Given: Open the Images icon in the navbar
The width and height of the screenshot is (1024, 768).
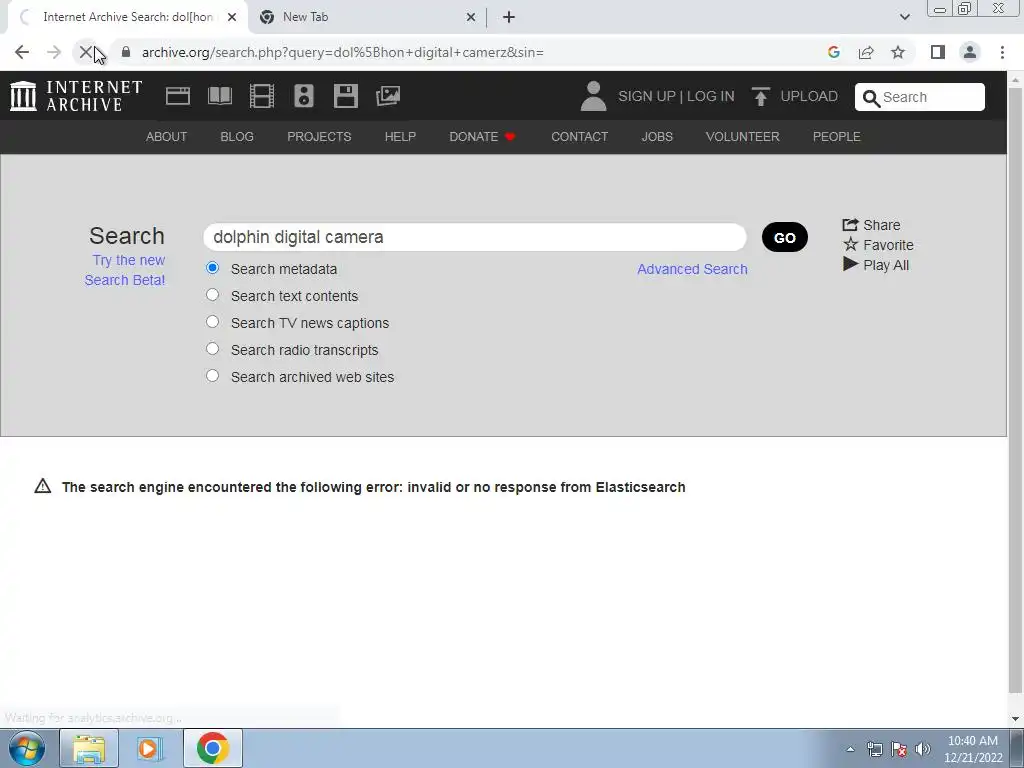Looking at the screenshot, I should pyautogui.click(x=388, y=96).
